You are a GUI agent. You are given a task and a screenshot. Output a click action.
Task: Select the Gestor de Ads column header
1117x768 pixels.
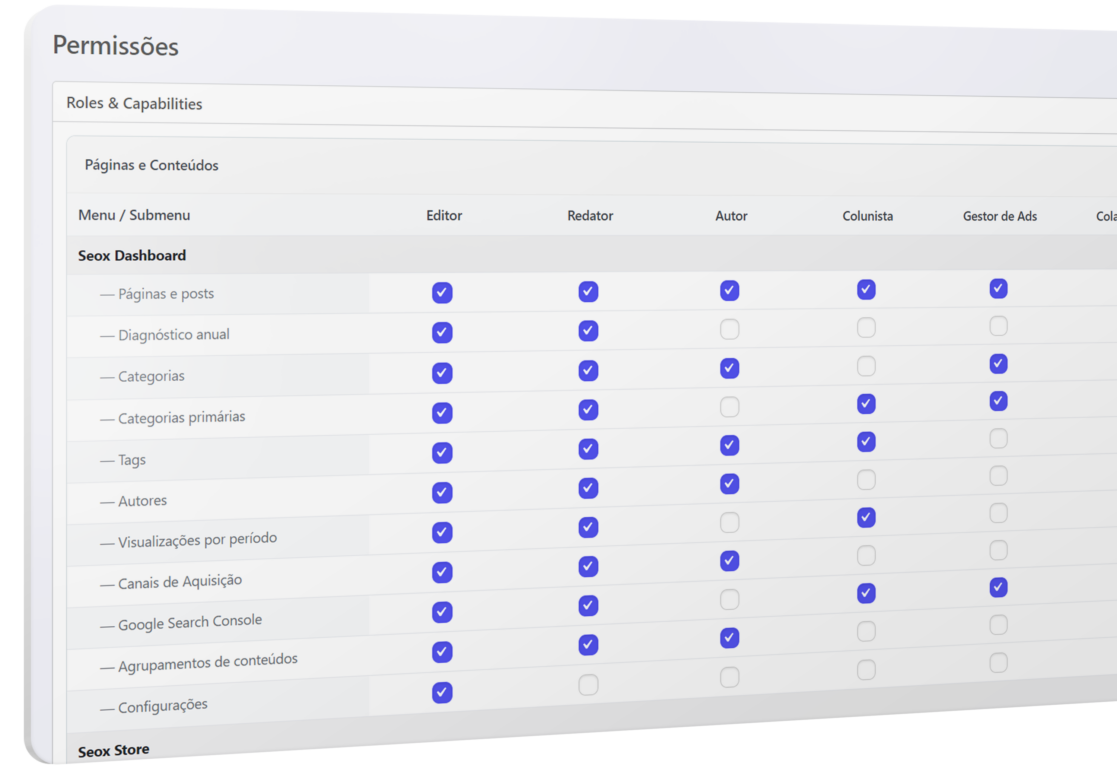coord(999,216)
